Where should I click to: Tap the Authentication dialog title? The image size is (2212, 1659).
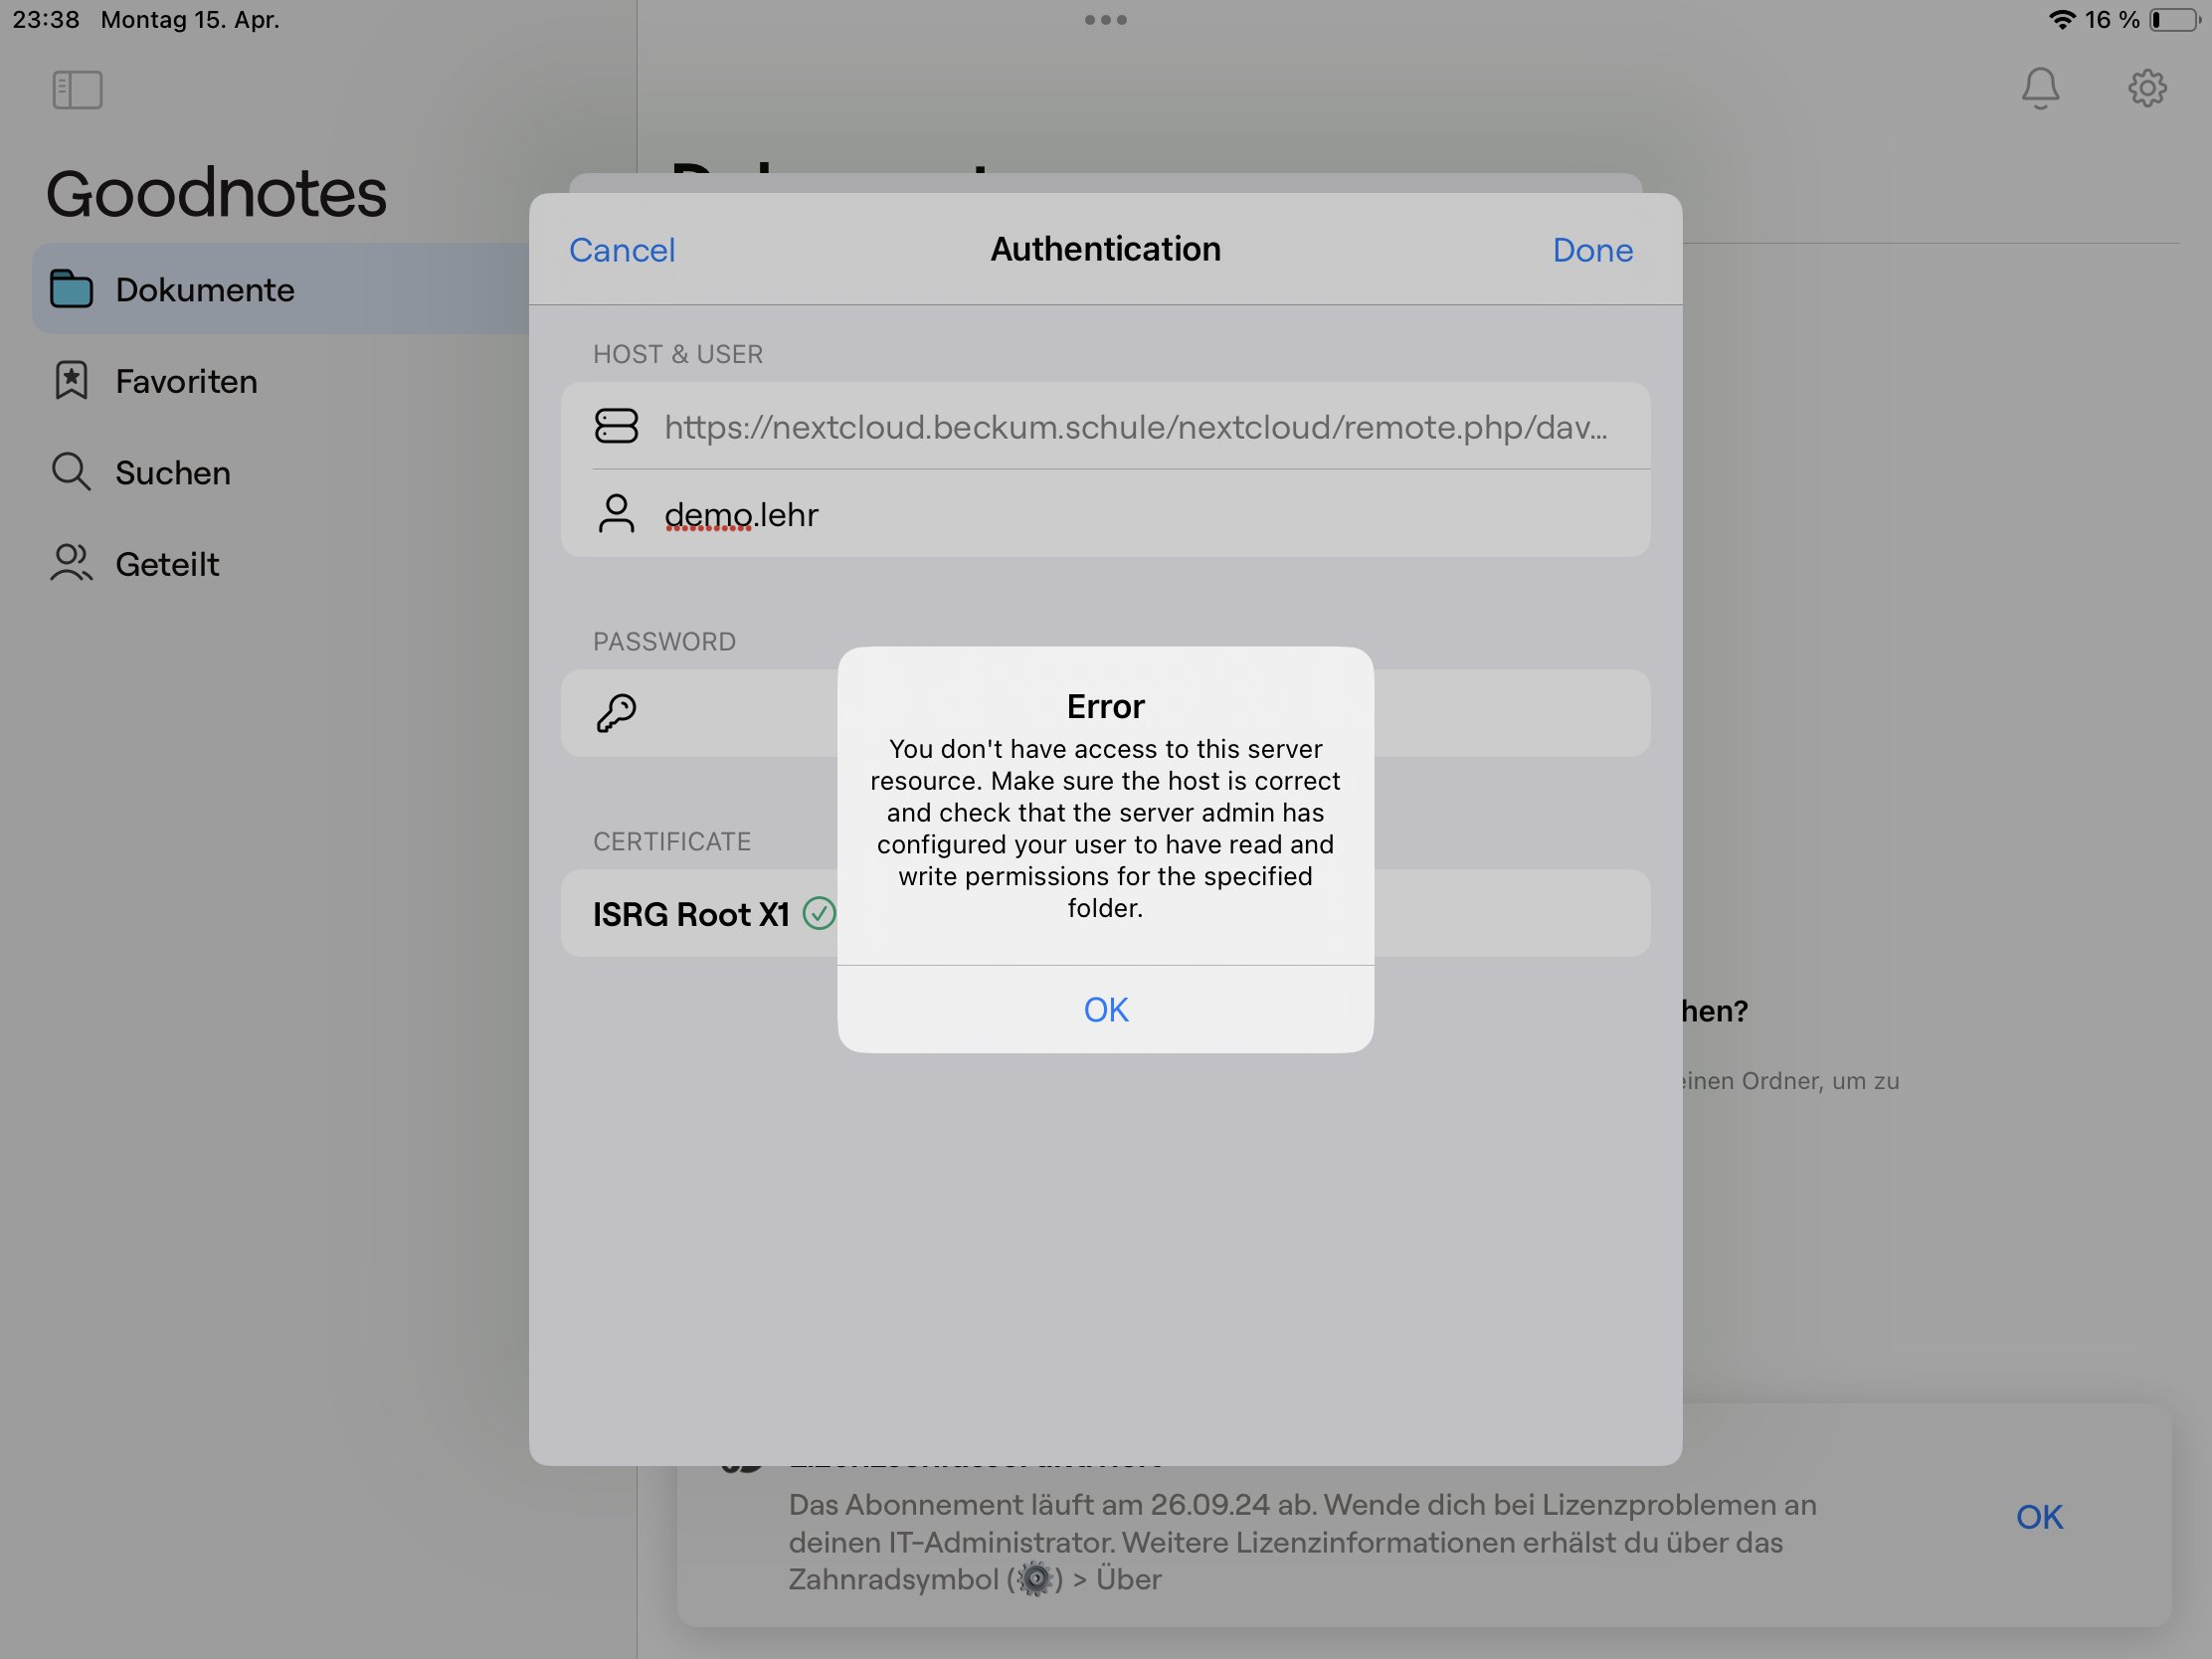point(1105,249)
